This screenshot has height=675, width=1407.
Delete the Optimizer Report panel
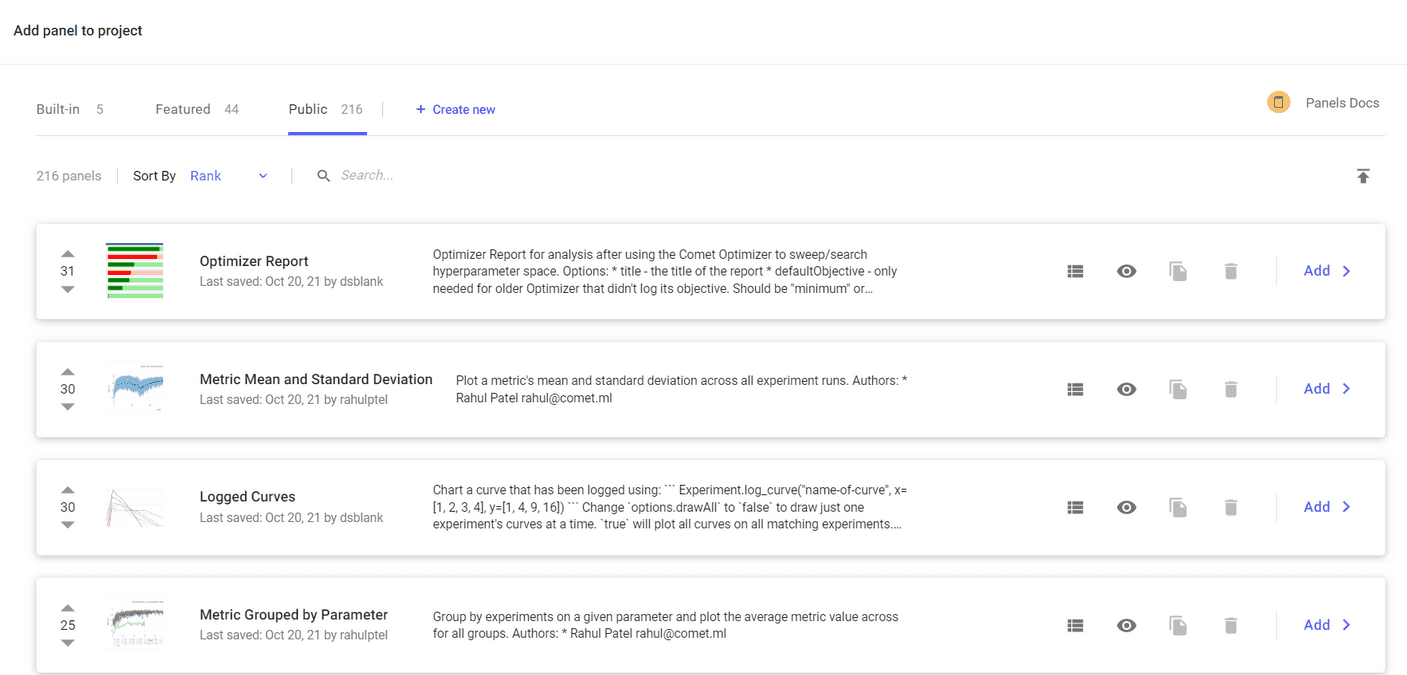[x=1230, y=270]
